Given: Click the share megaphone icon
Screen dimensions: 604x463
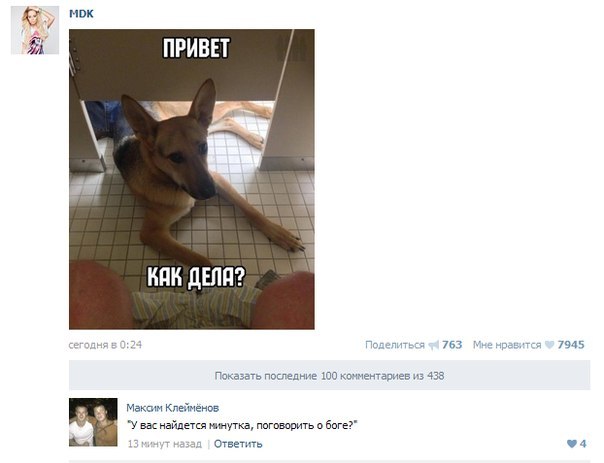Looking at the screenshot, I should (434, 345).
